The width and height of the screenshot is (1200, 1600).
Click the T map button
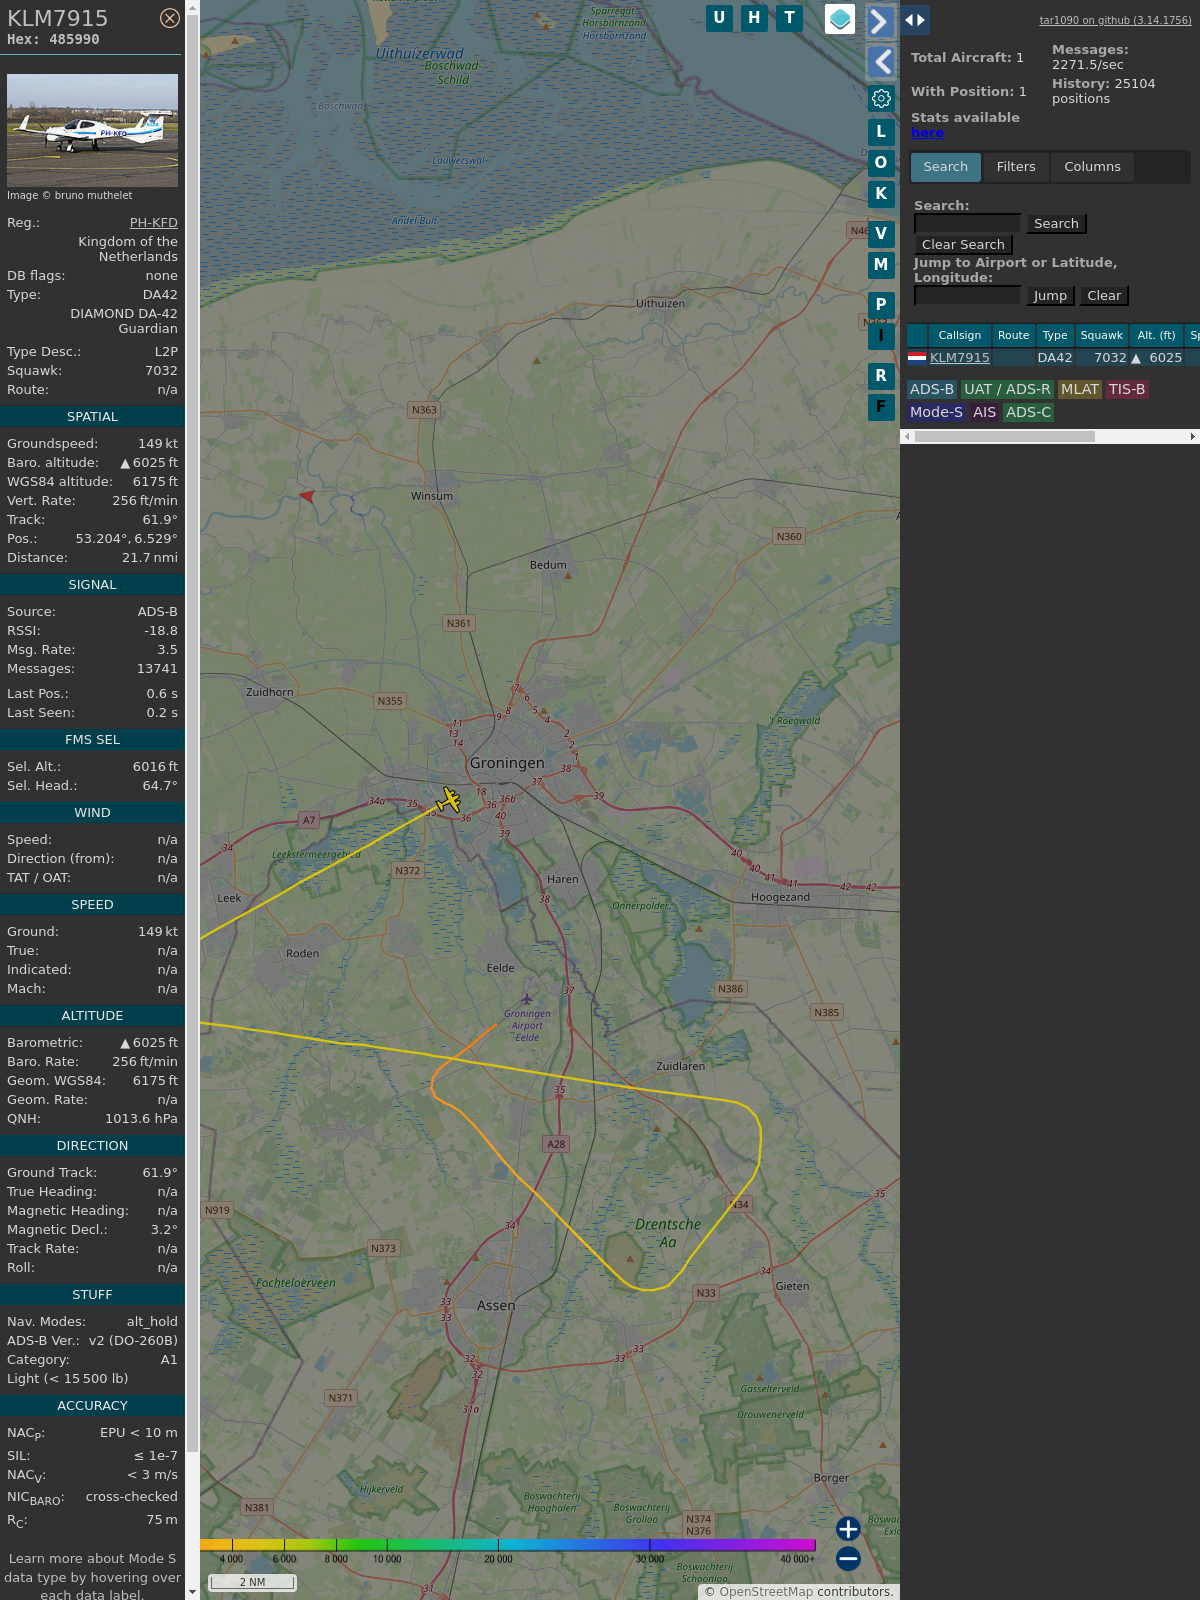tap(790, 18)
